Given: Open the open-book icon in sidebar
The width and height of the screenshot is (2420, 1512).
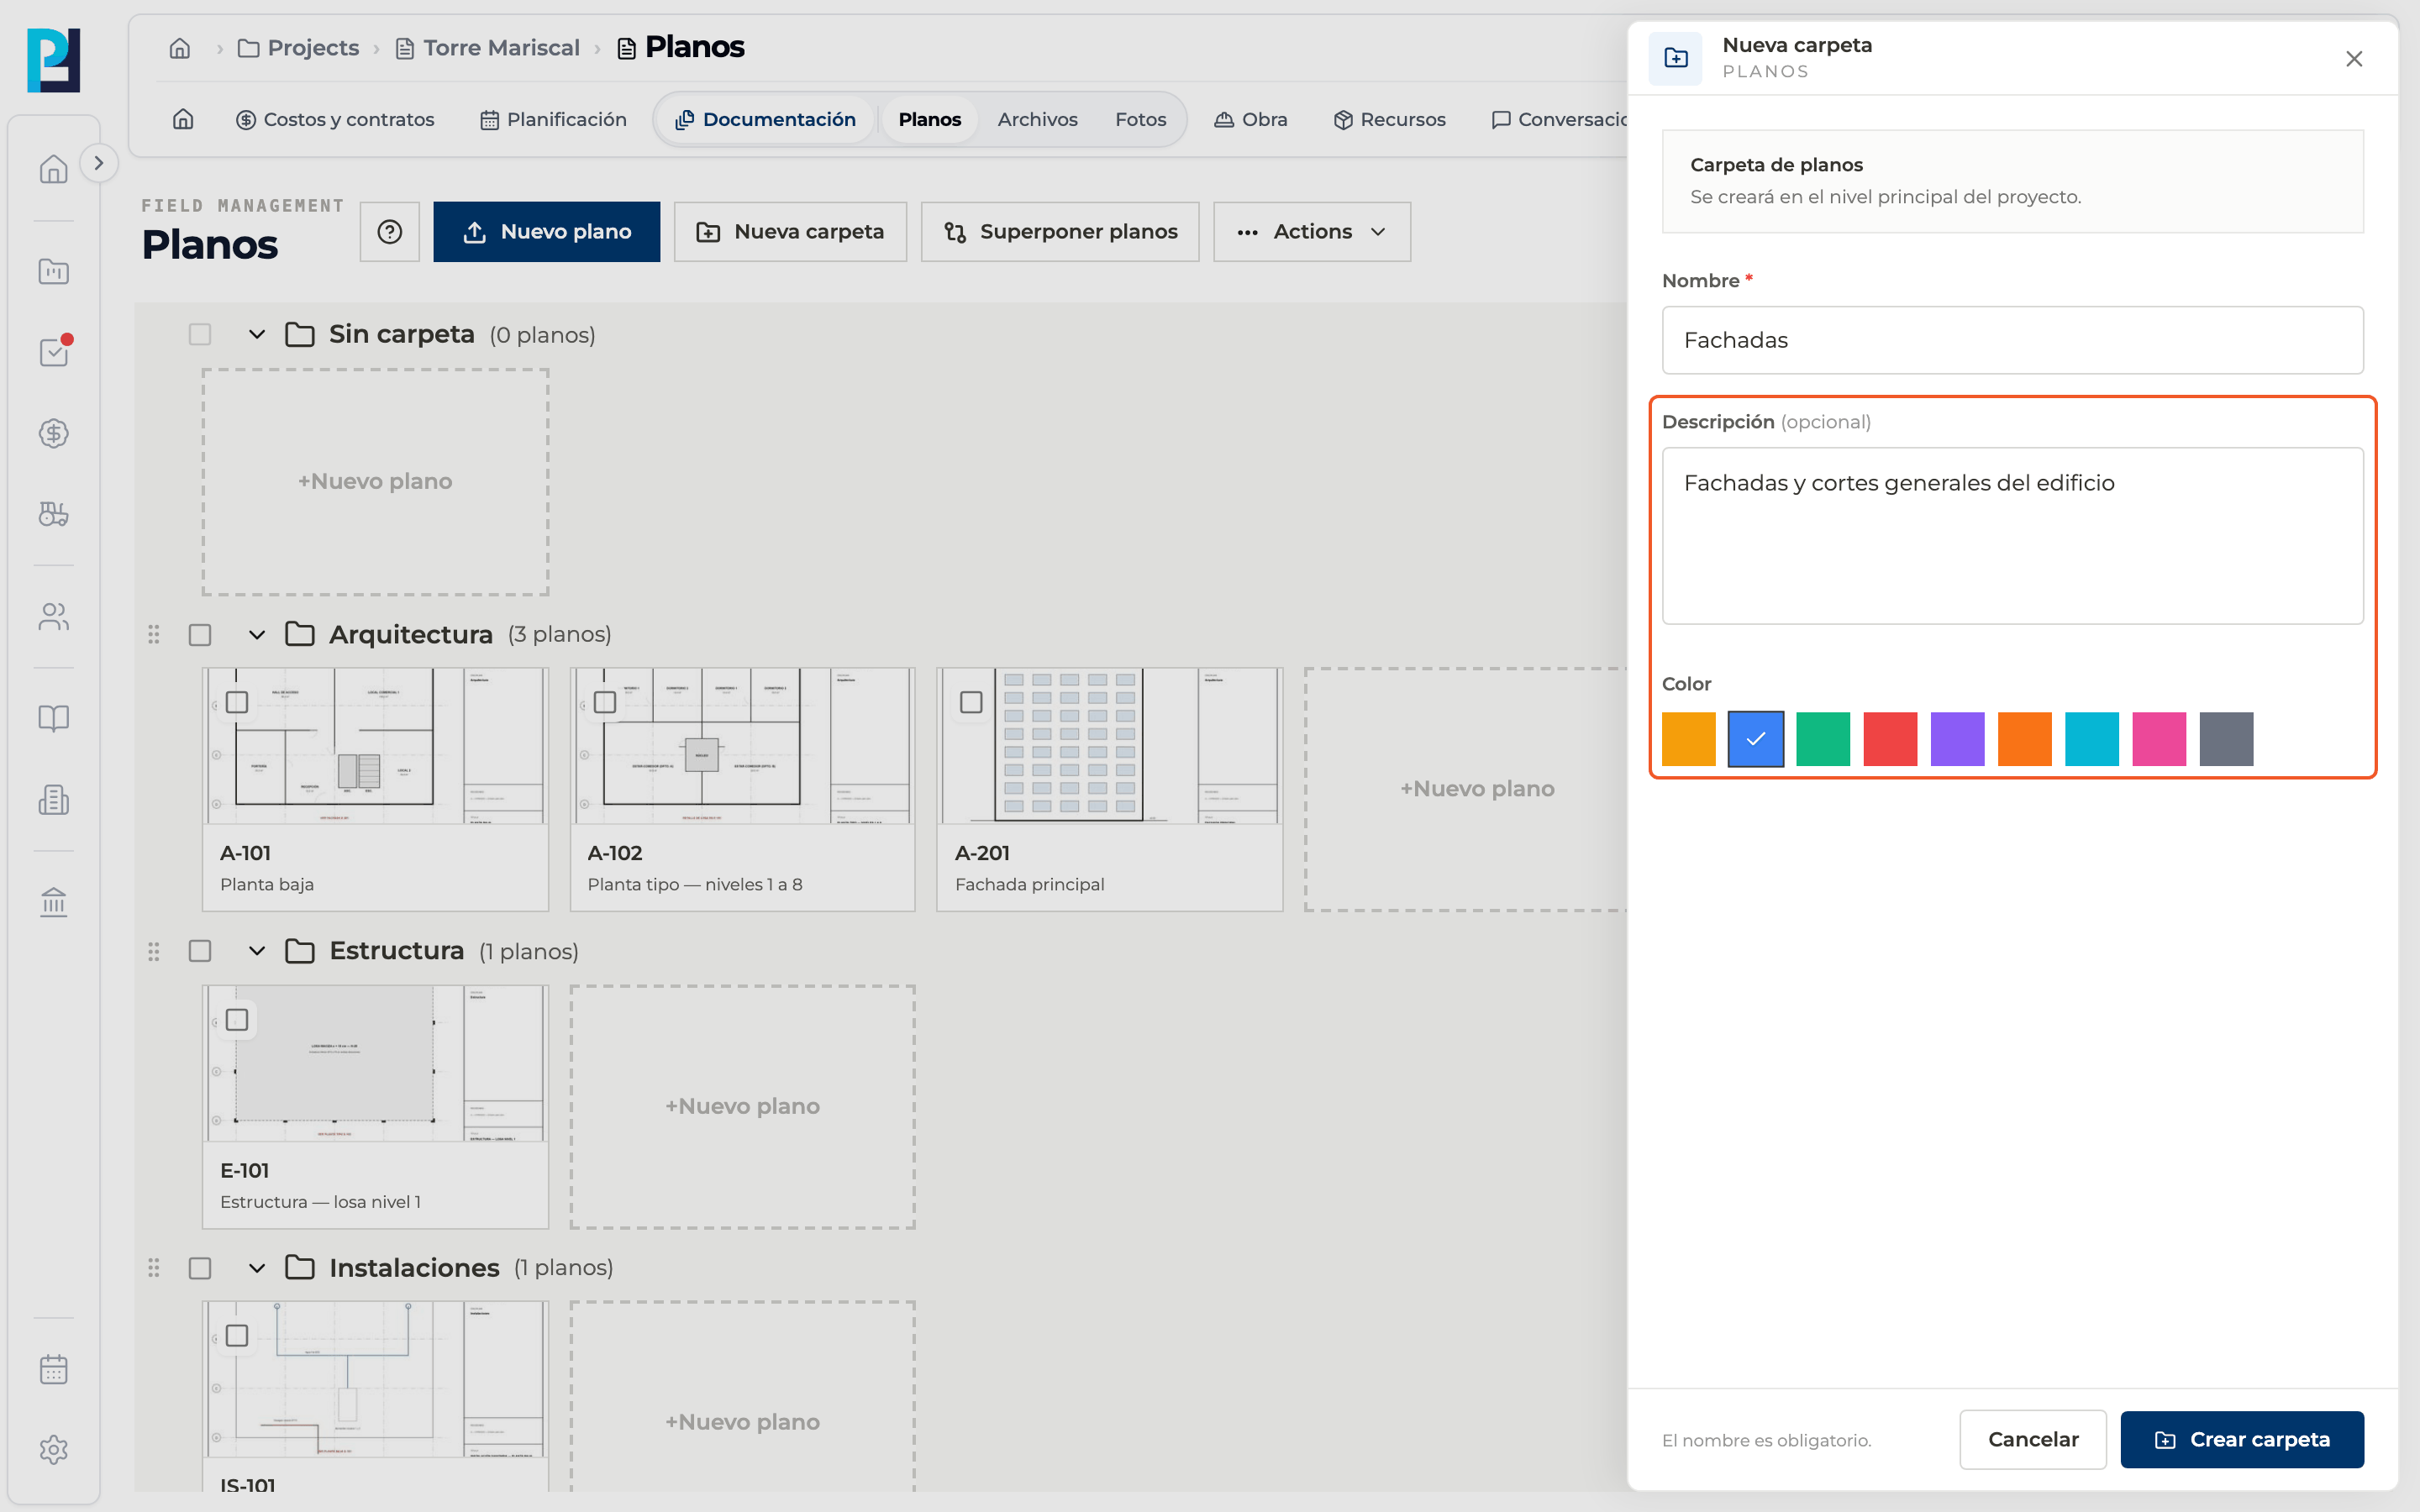Looking at the screenshot, I should (54, 718).
